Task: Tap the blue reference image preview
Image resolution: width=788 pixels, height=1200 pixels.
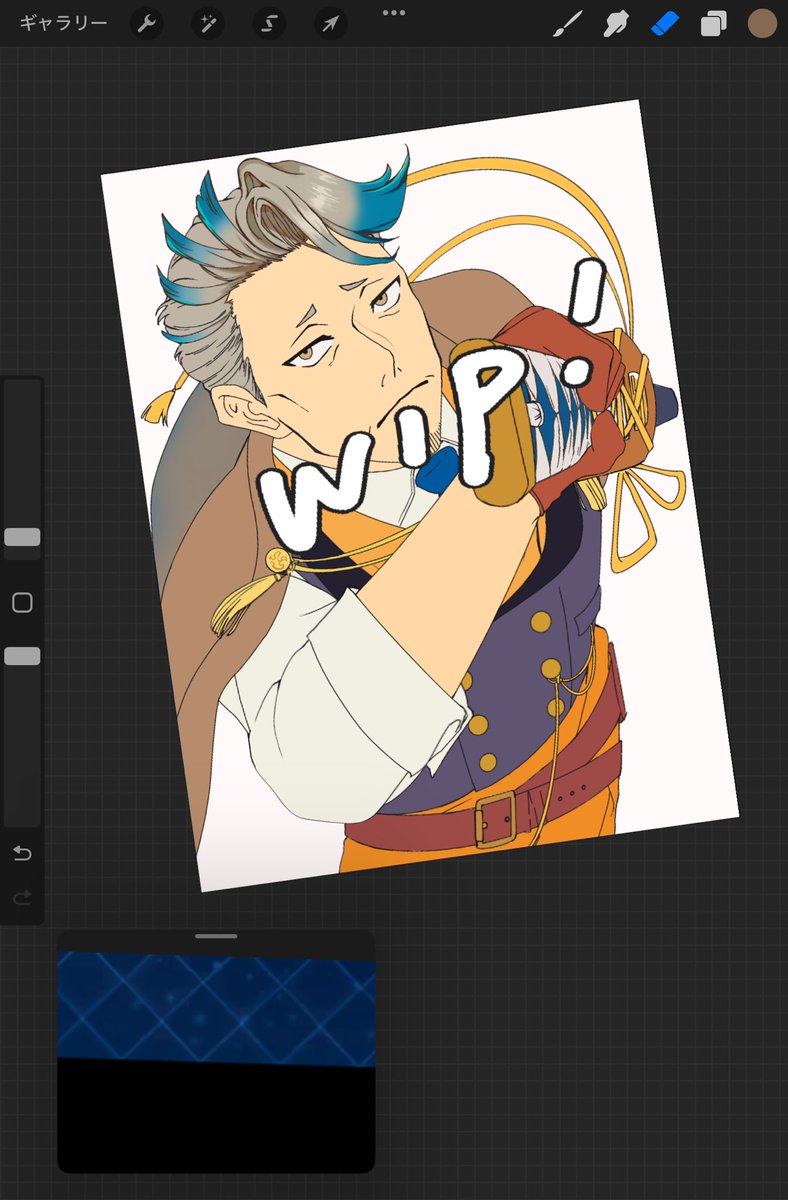Action: coord(216,1008)
